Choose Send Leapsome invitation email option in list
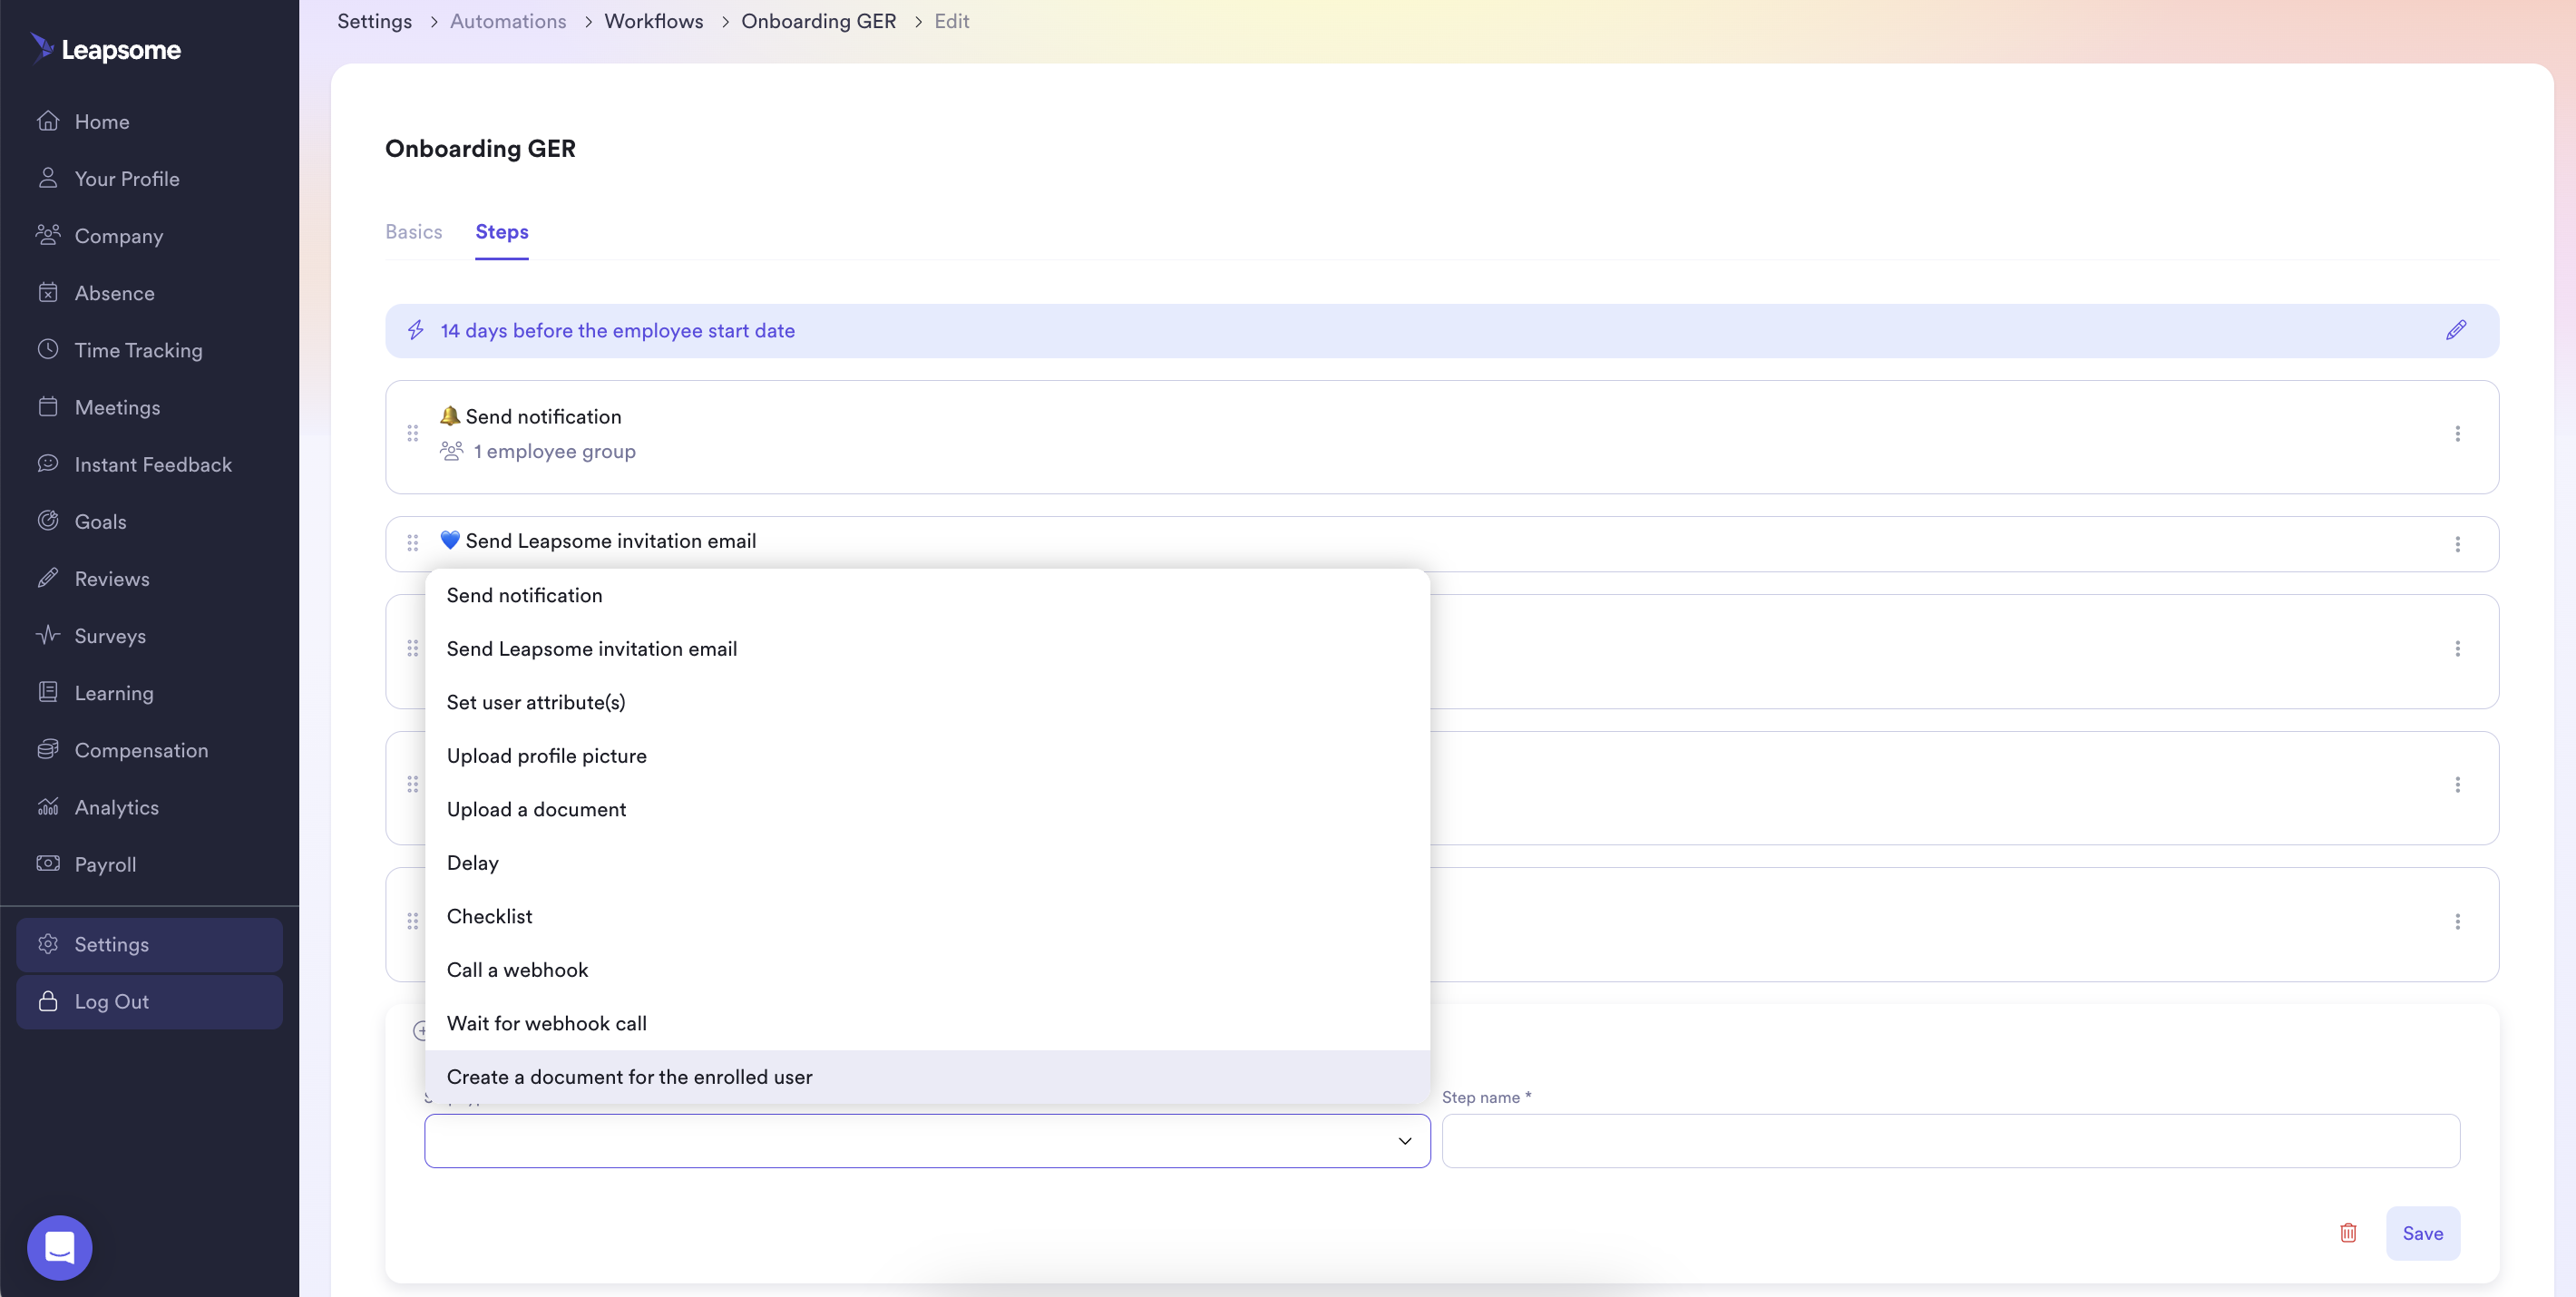2576x1297 pixels. tap(927, 649)
